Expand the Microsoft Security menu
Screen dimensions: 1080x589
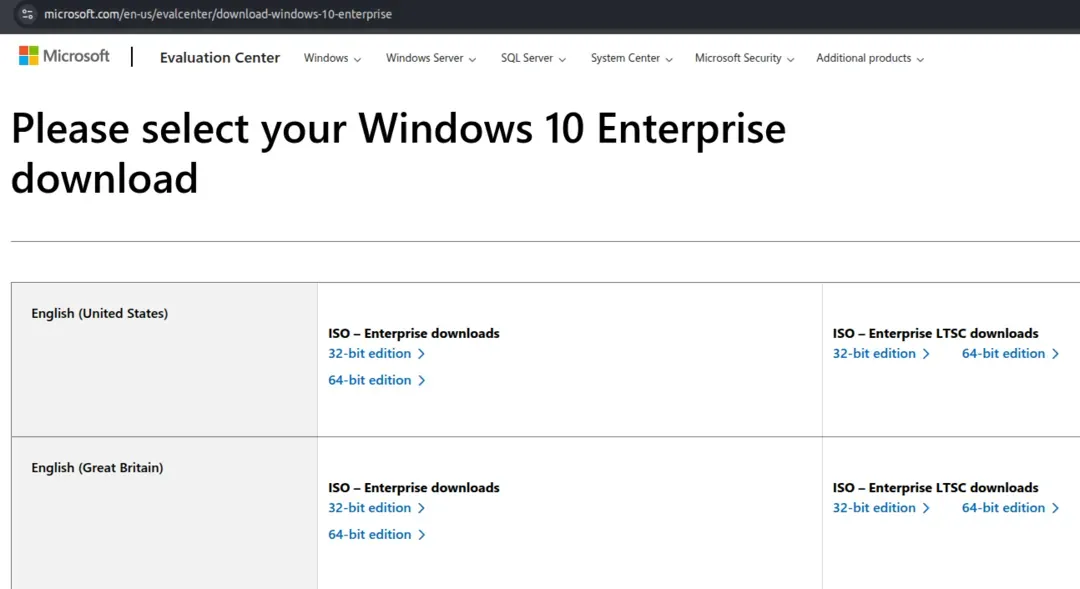coord(744,58)
